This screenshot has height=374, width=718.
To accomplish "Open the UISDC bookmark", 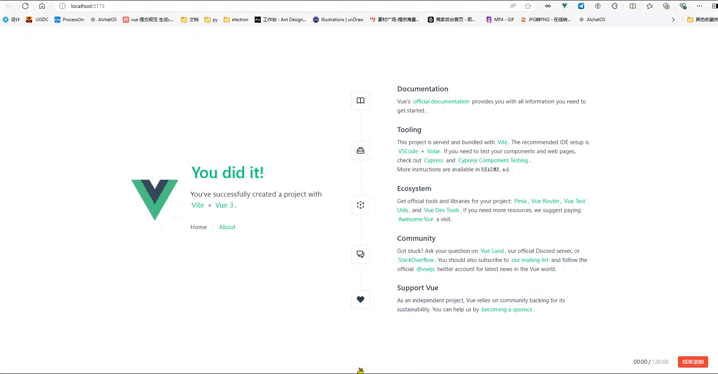I will [37, 20].
